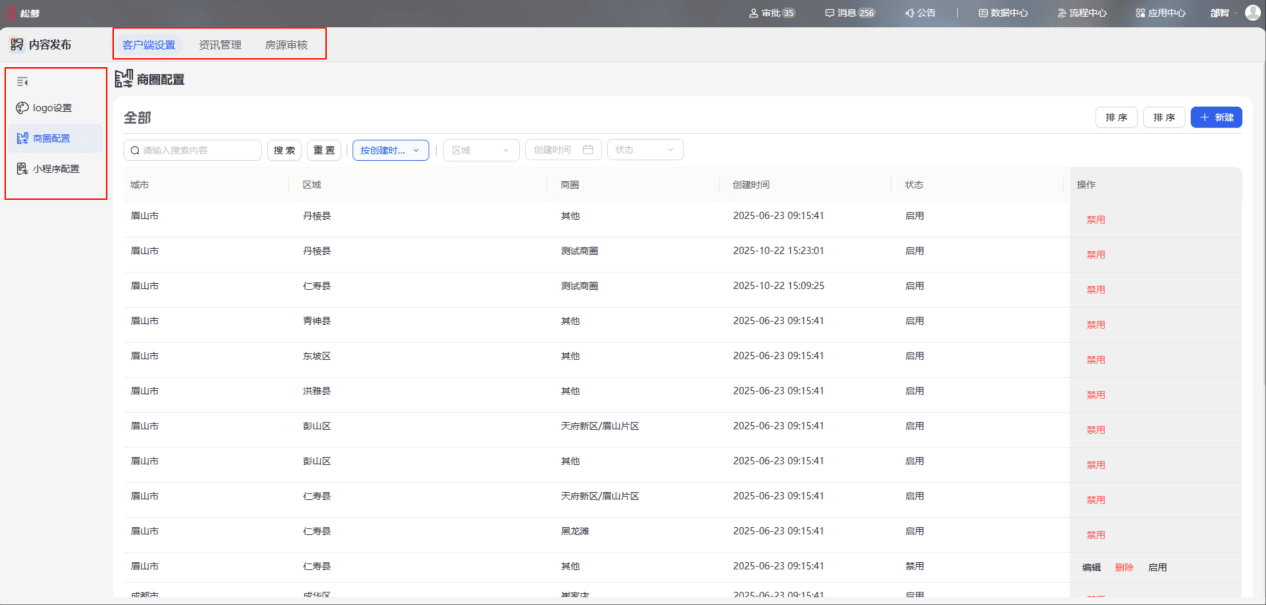Collapse the sidebar with the fold icon
The width and height of the screenshot is (1266, 605).
pyautogui.click(x=22, y=82)
